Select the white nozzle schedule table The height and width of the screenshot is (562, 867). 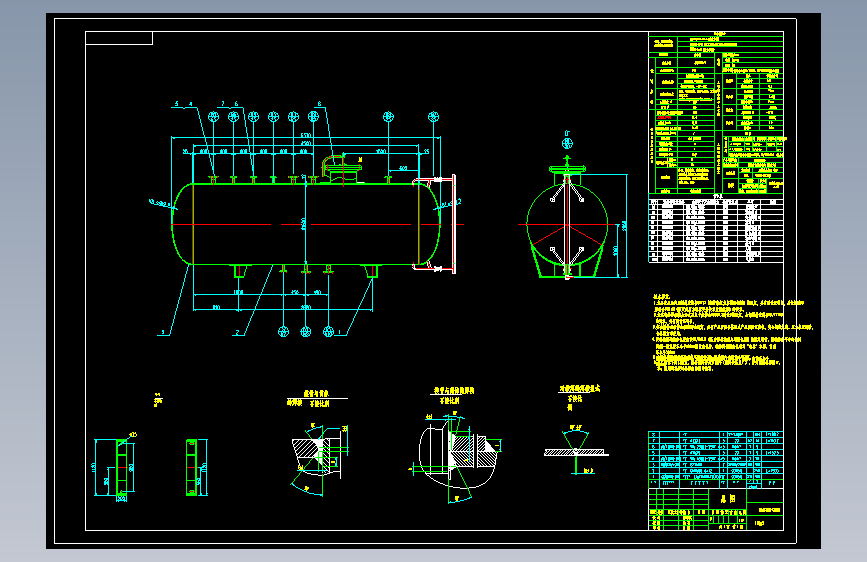point(716,229)
